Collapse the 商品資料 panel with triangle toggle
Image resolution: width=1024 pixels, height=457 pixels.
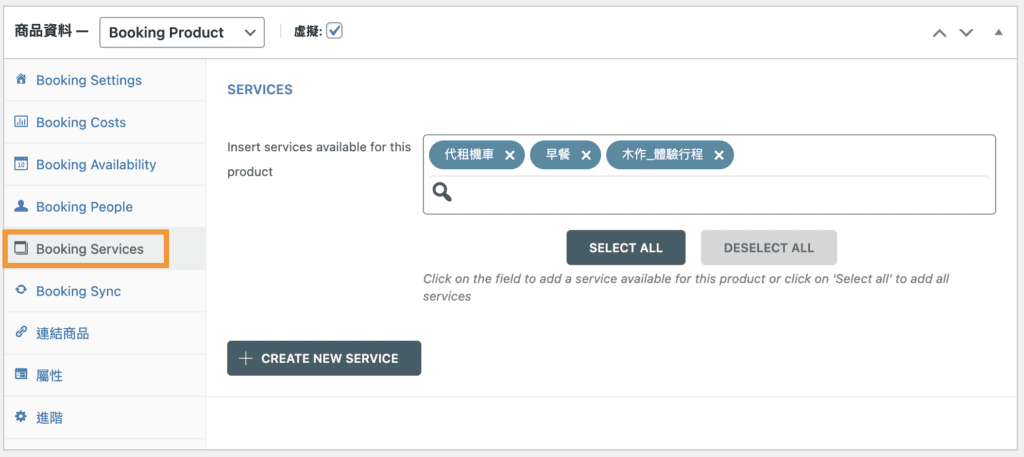coord(998,33)
